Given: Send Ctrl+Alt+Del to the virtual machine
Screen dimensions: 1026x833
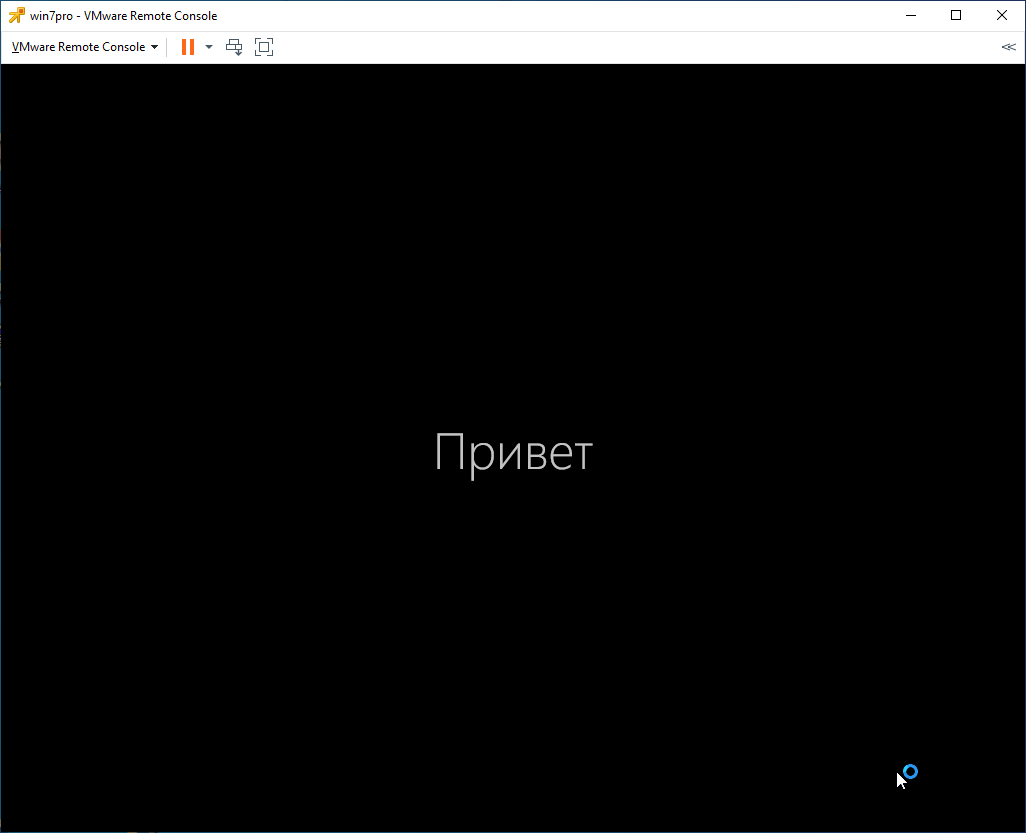Looking at the screenshot, I should 234,47.
